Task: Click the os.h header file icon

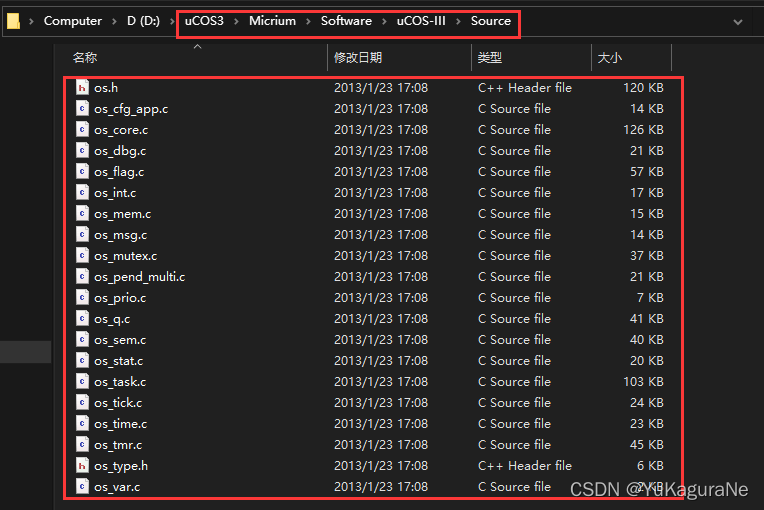Action: 82,88
